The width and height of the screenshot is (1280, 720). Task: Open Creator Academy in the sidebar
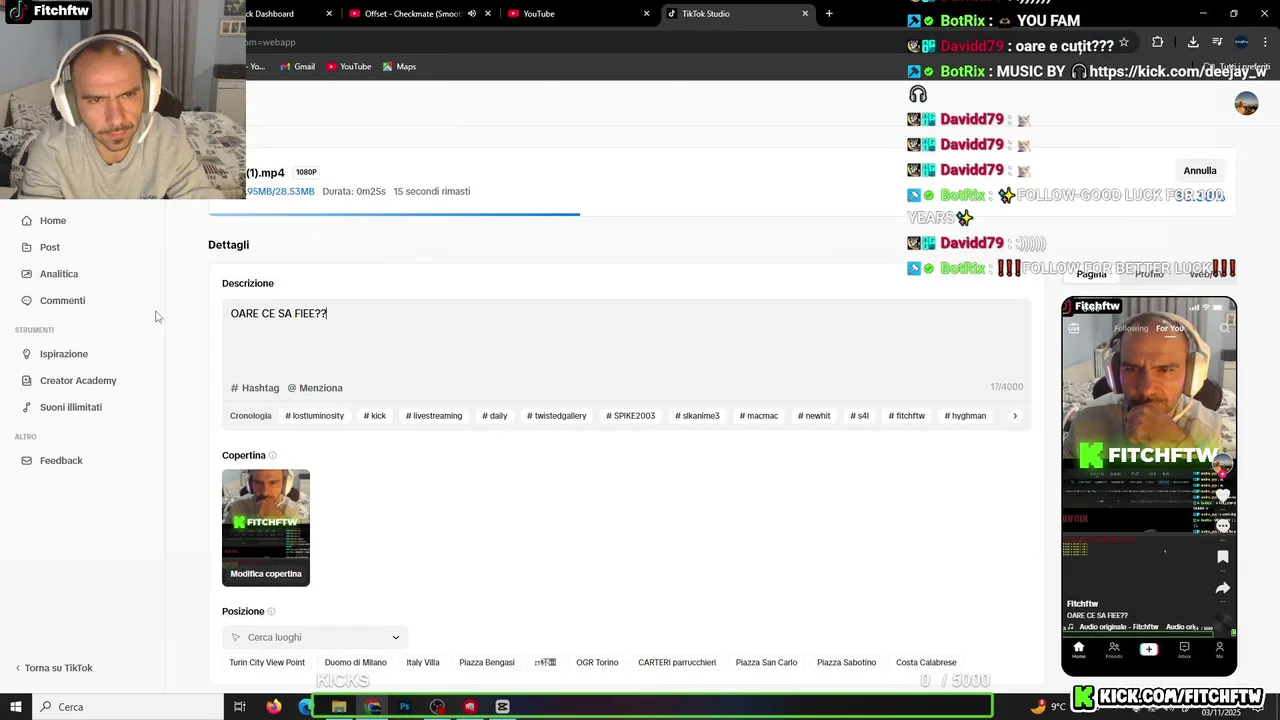[x=78, y=381]
